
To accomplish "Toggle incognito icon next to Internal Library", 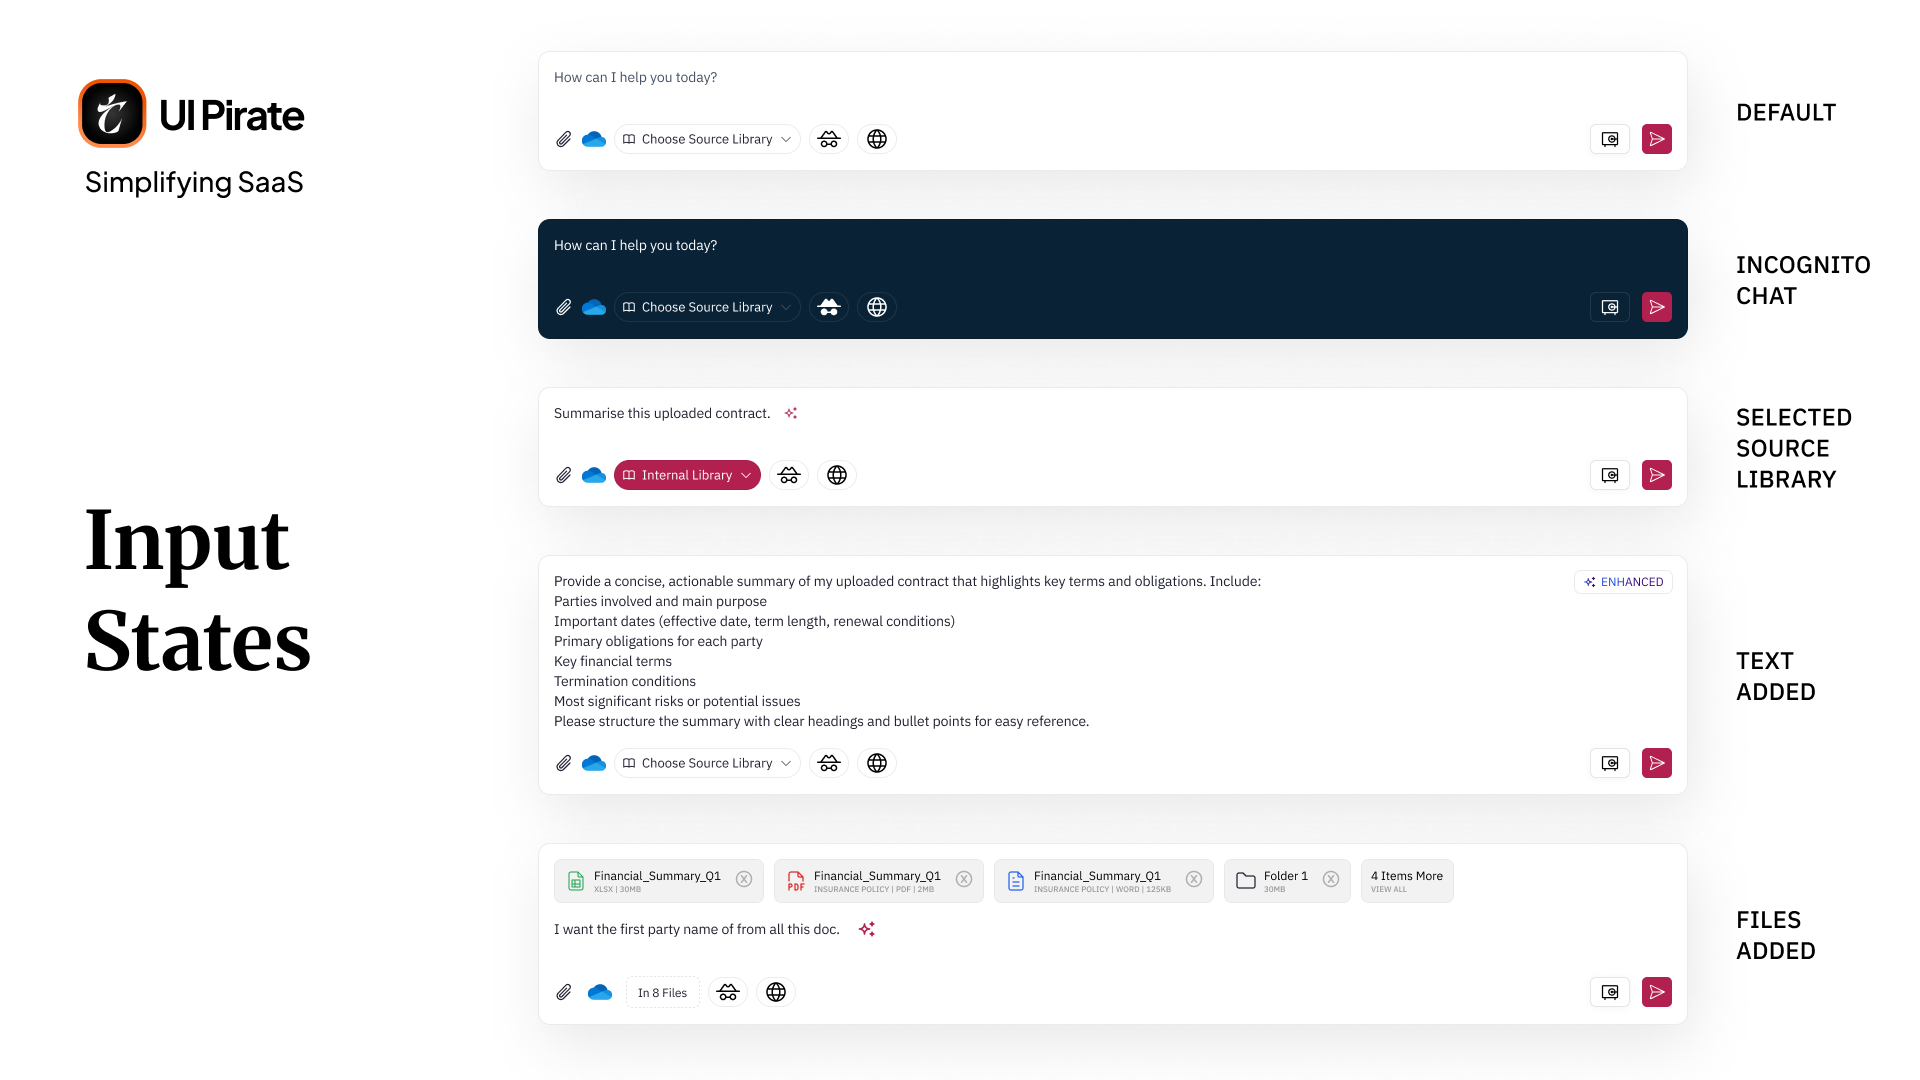I will point(789,475).
